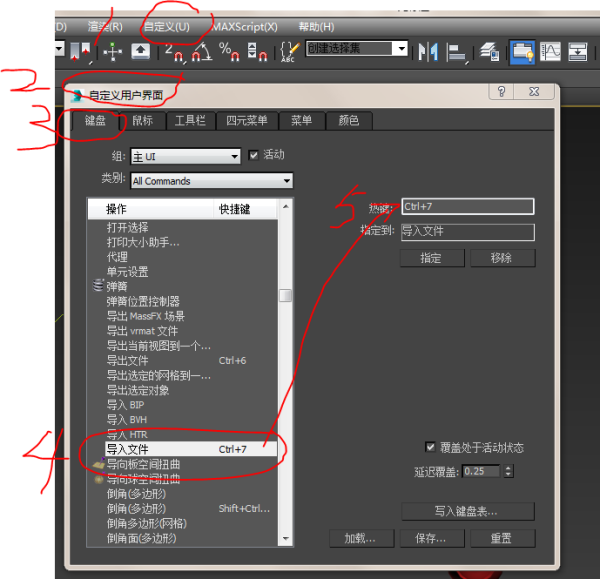Viewport: 600px width, 579px height.
Task: Select the 导出 vrmat 文件 row
Action: point(182,331)
